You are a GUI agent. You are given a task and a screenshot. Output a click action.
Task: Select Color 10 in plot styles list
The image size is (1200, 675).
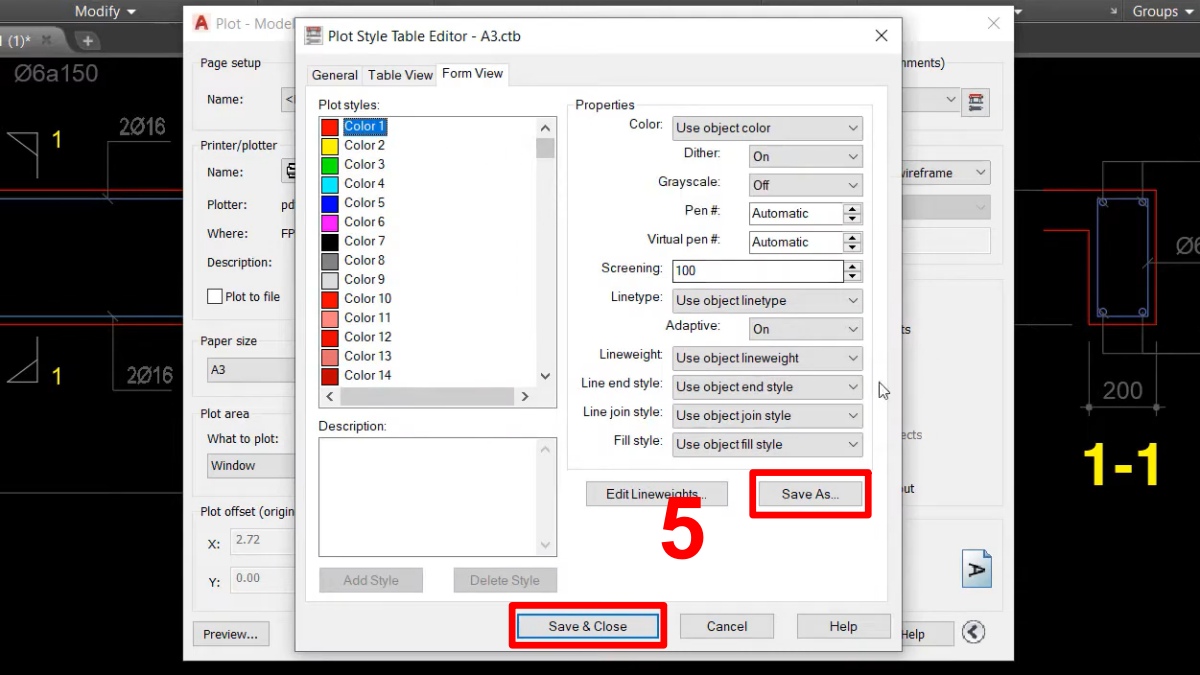coord(367,298)
